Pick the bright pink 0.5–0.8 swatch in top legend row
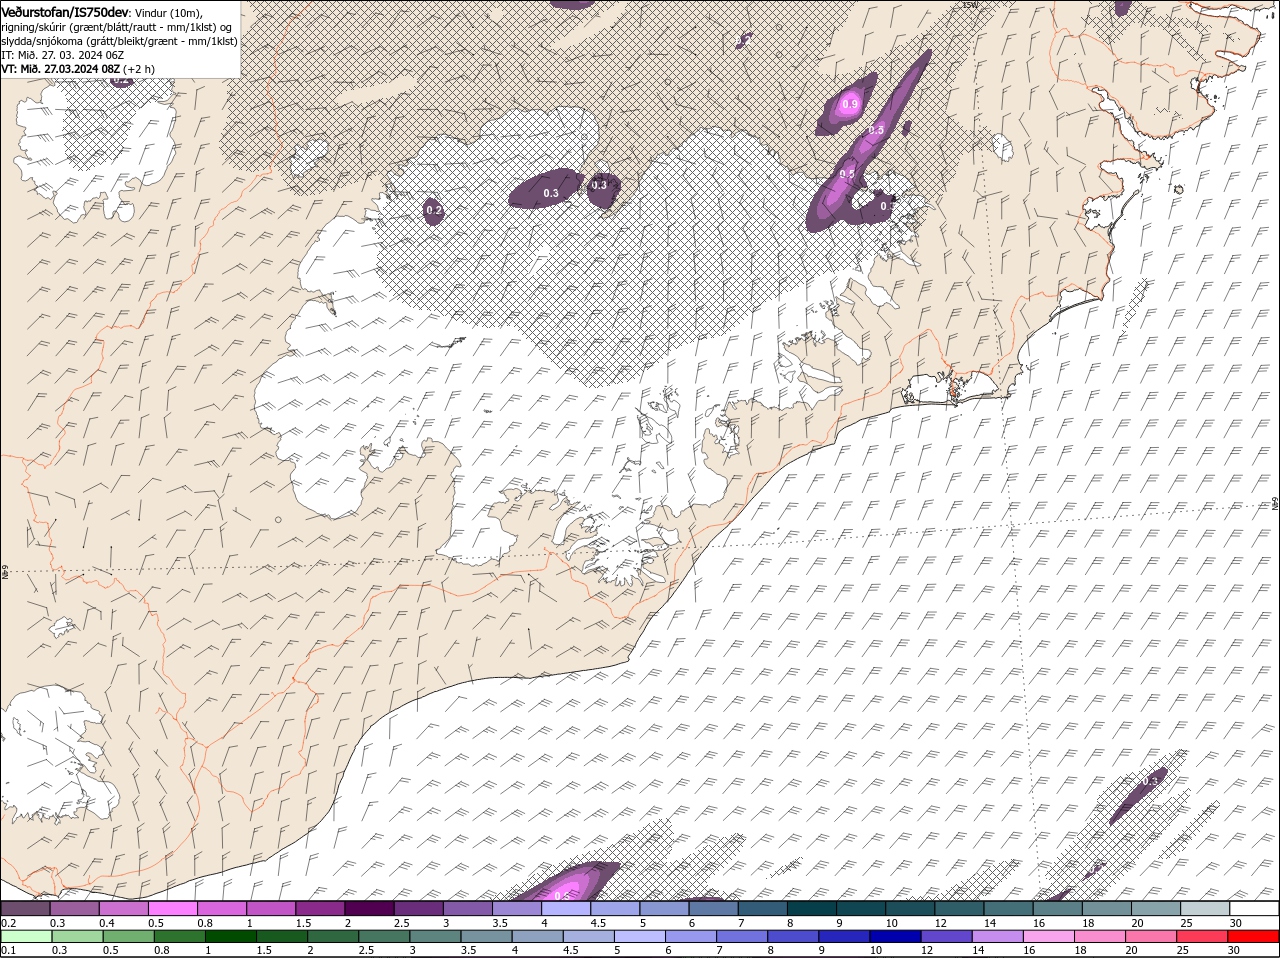Screen dimensions: 1280x958 [172, 909]
